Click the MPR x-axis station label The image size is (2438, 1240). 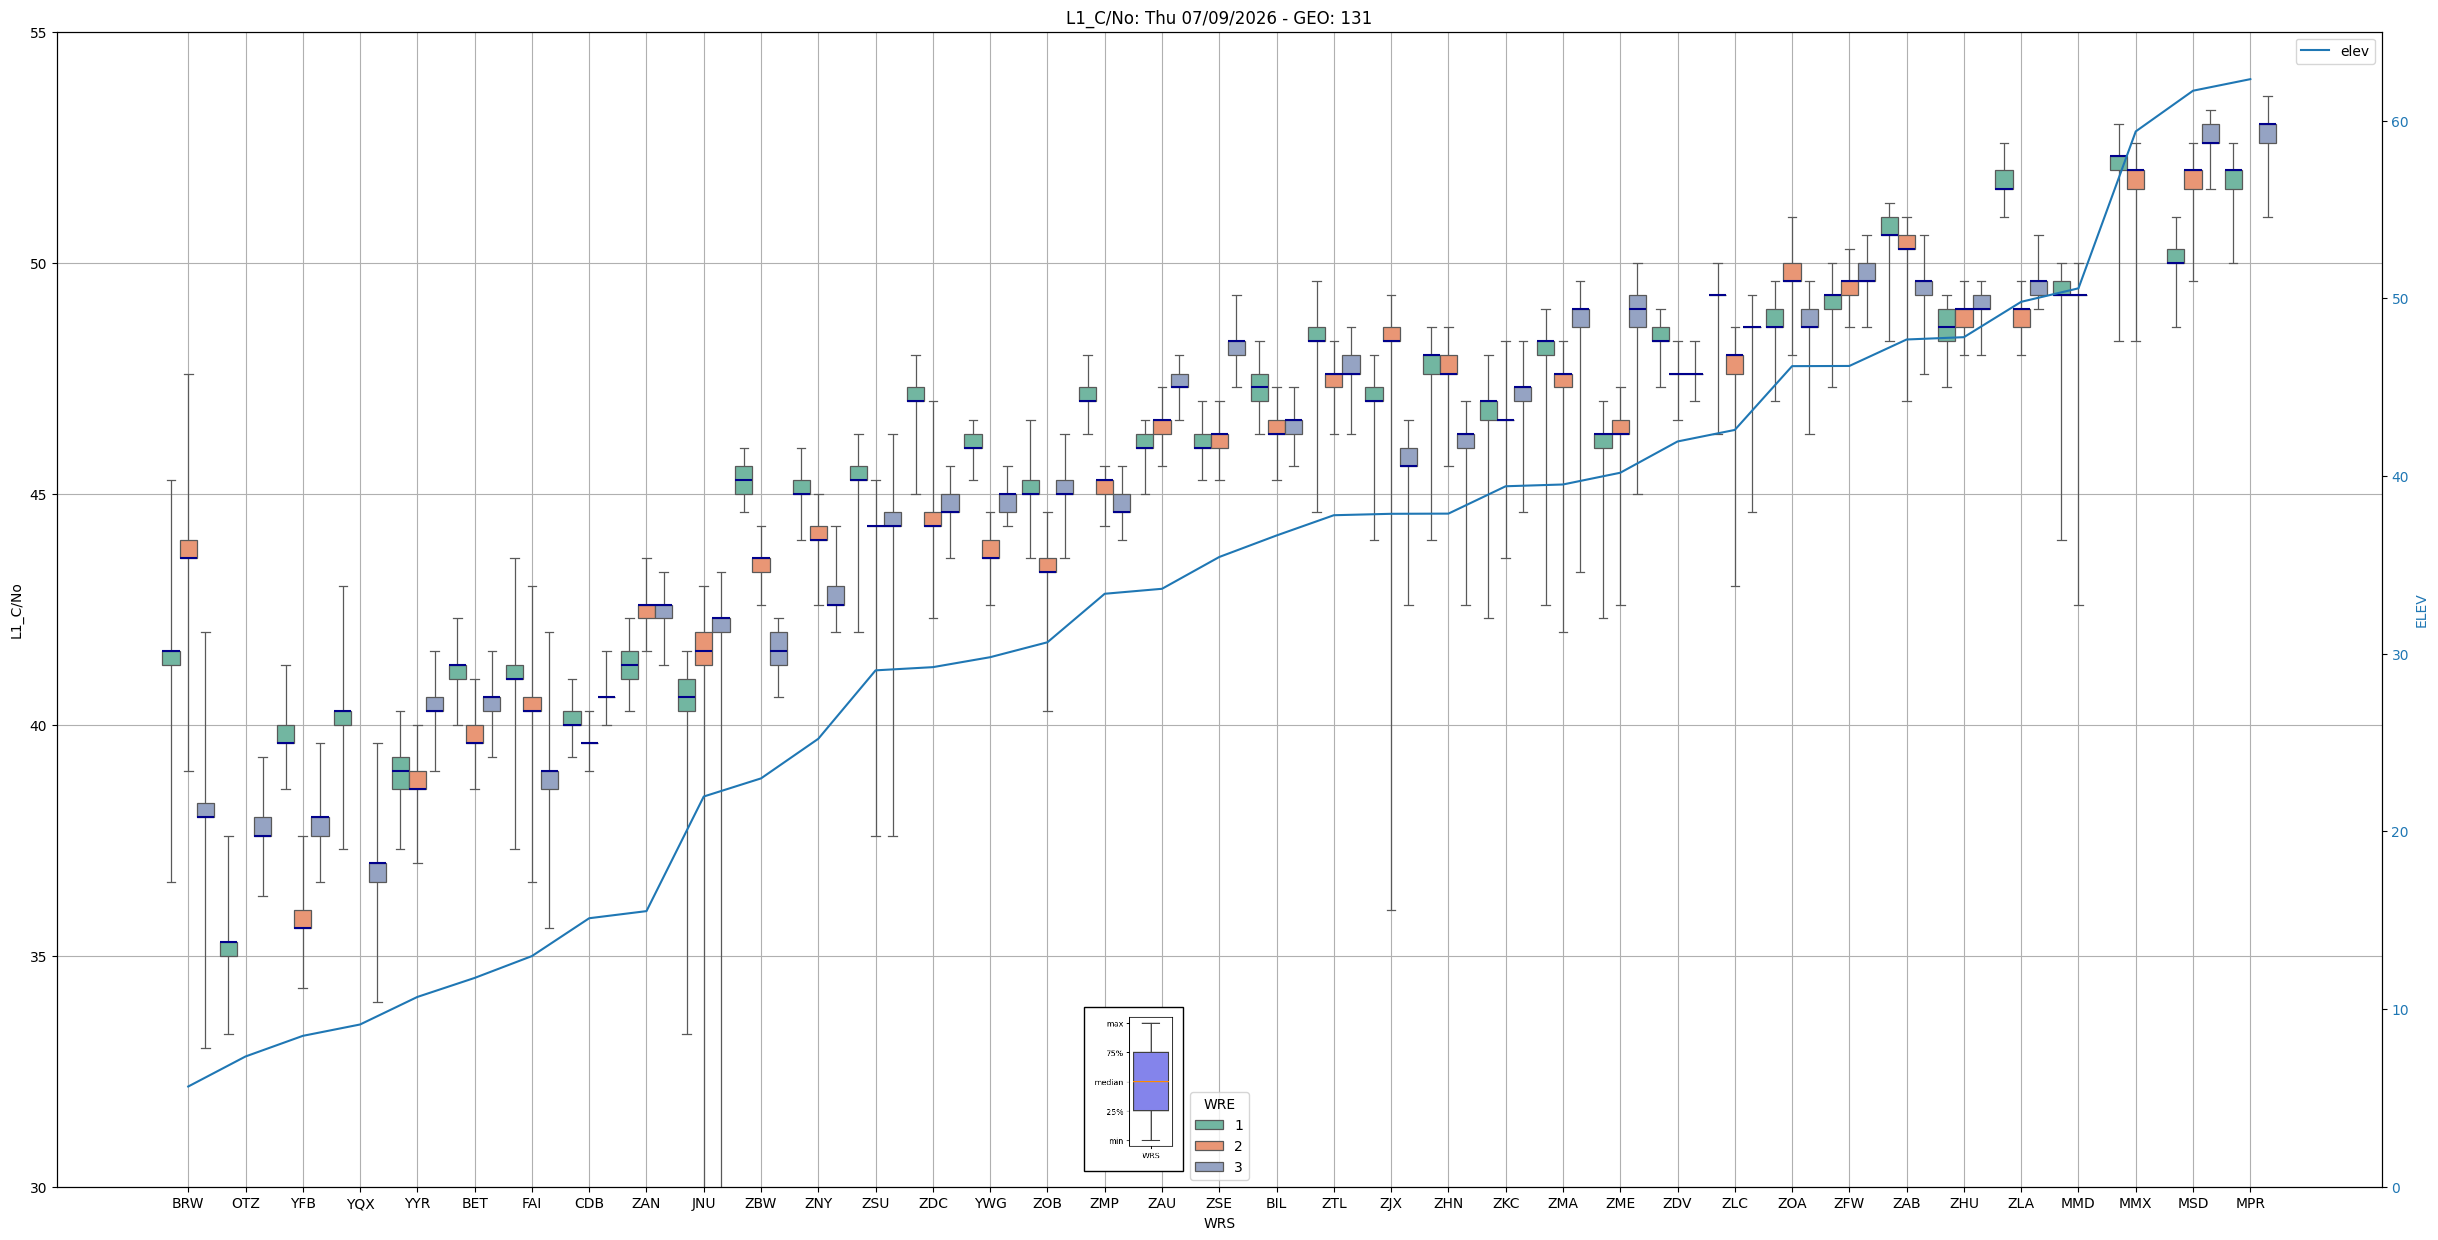2250,1203
